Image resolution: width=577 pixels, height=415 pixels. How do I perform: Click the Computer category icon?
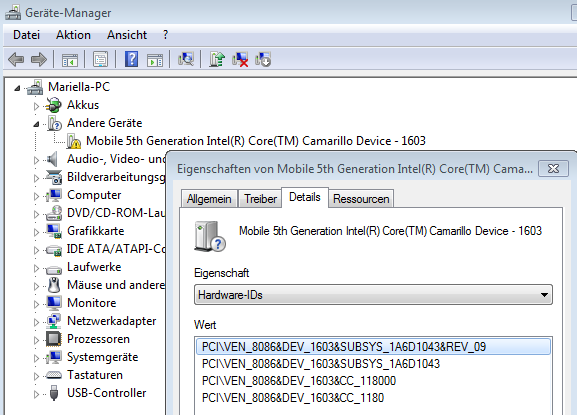click(54, 195)
